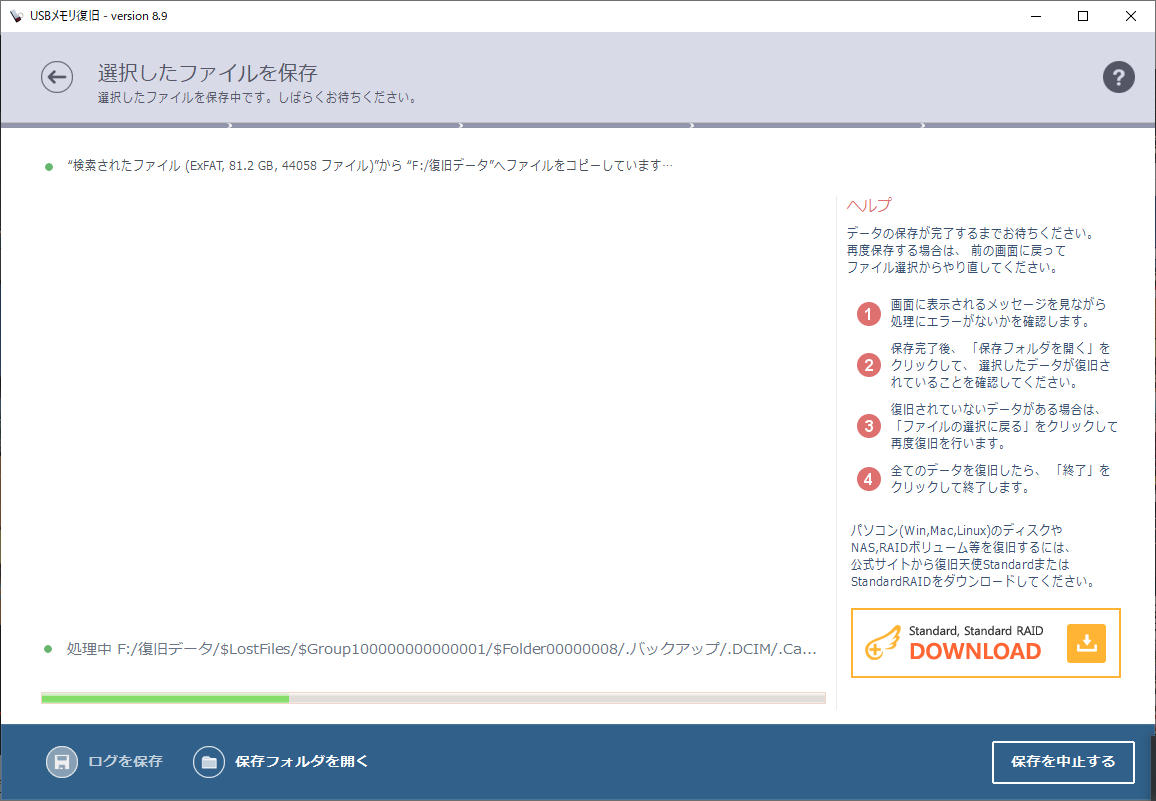Click the folder icon for 保存フォルダを開く
The height and width of the screenshot is (801, 1156).
click(x=209, y=762)
